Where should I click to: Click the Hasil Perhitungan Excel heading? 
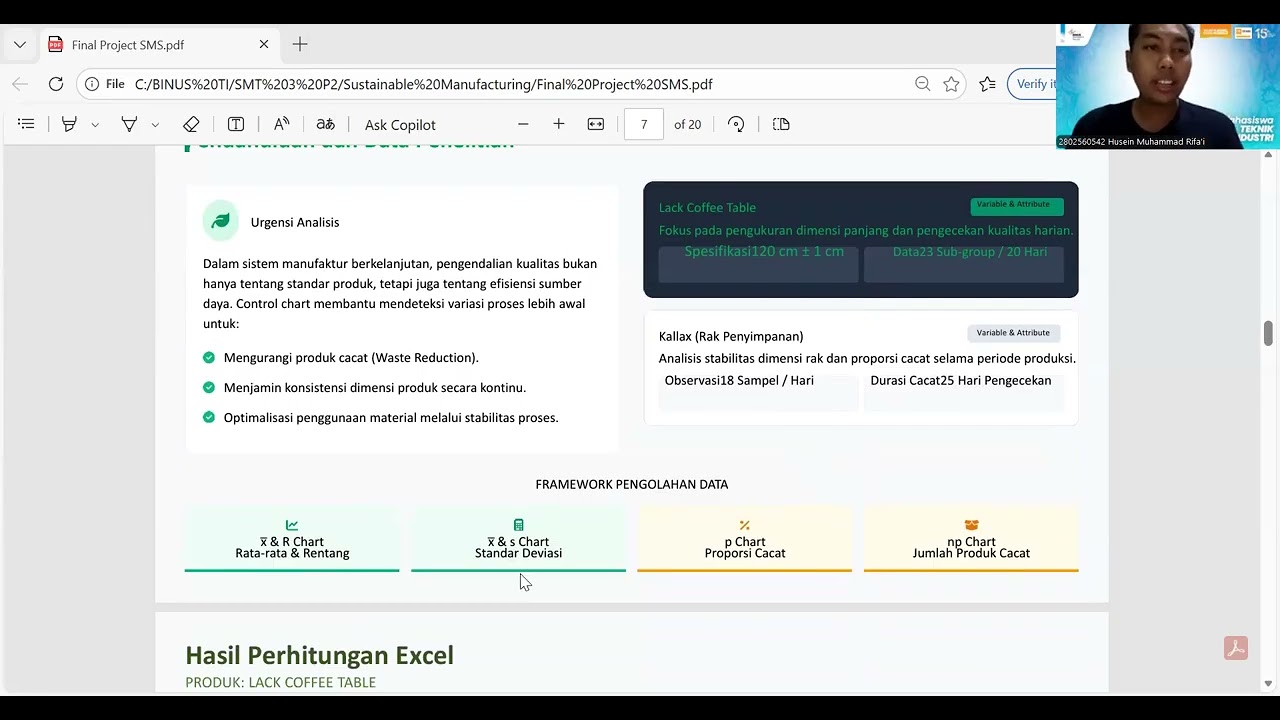320,655
